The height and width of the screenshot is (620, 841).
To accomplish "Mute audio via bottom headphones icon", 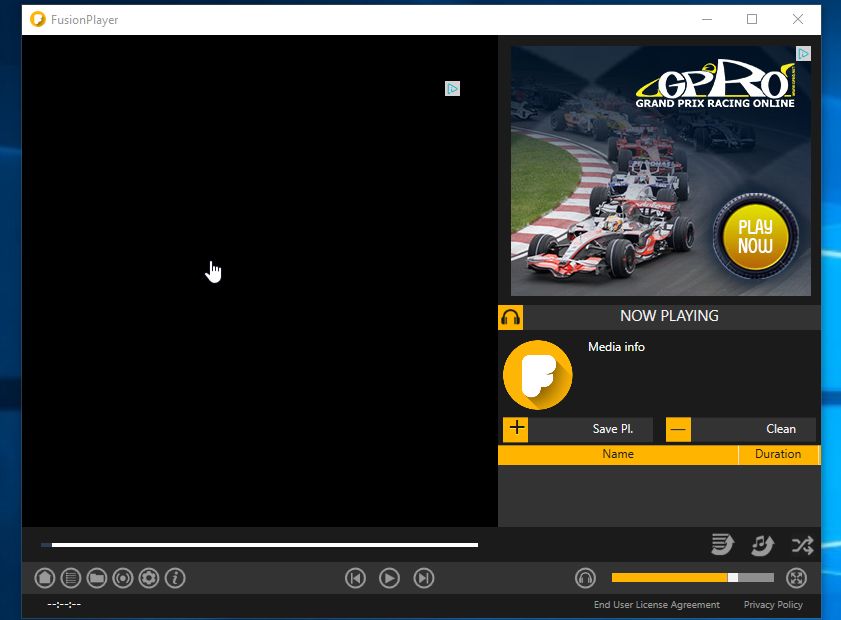I will tap(585, 578).
